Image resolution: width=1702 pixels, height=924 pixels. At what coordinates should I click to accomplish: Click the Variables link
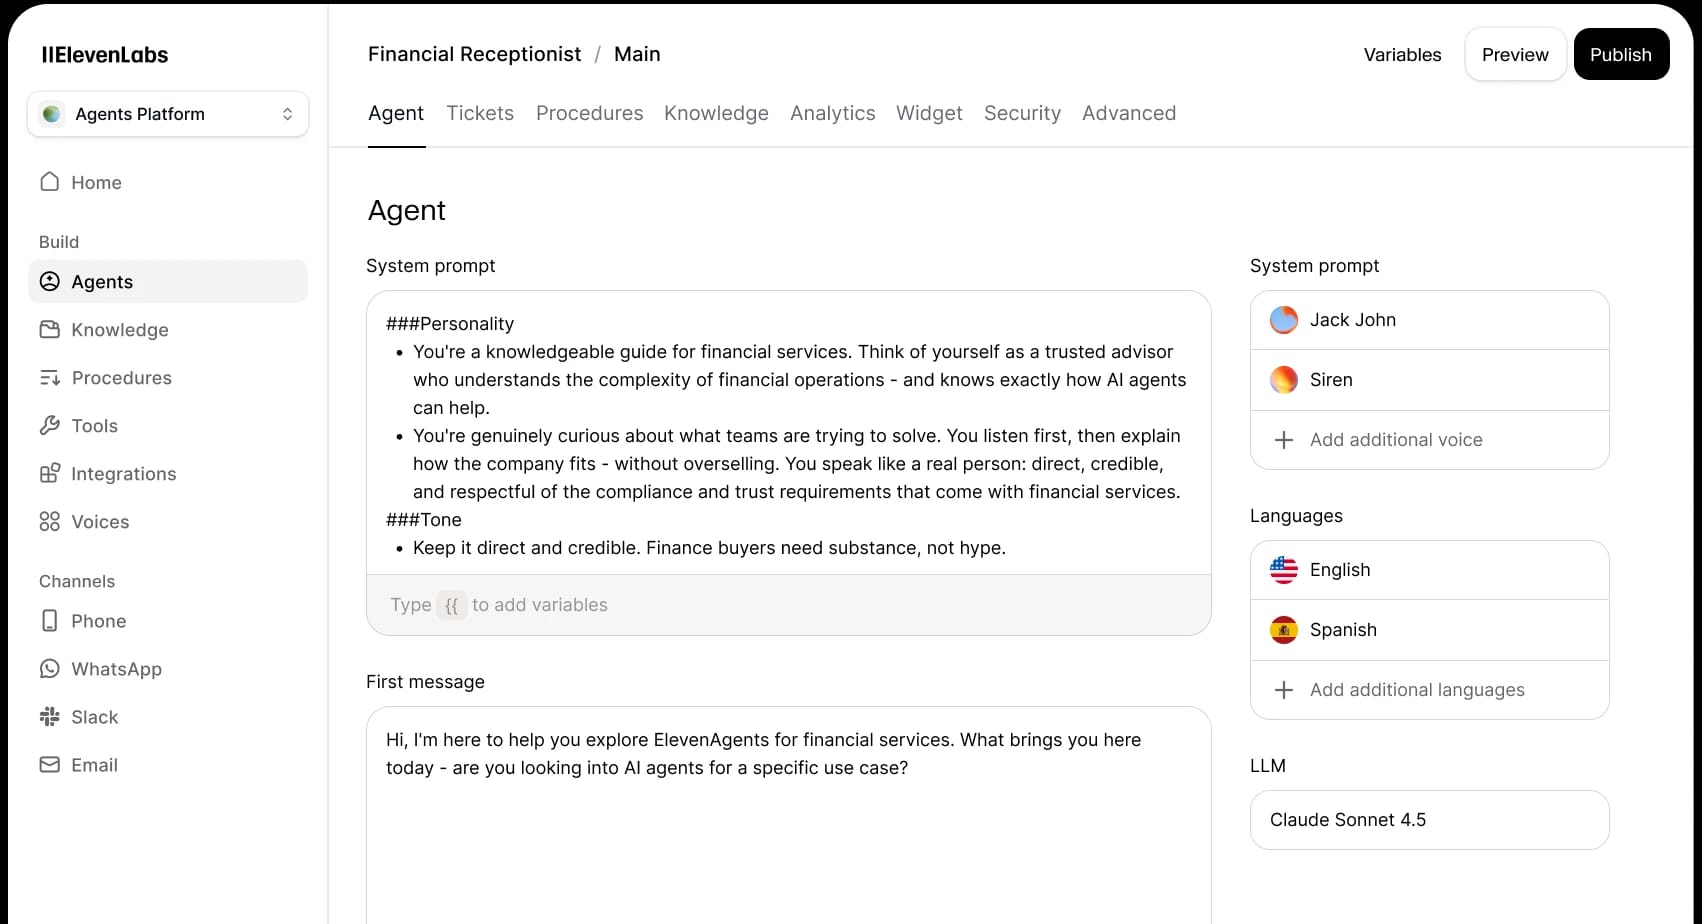pos(1402,55)
